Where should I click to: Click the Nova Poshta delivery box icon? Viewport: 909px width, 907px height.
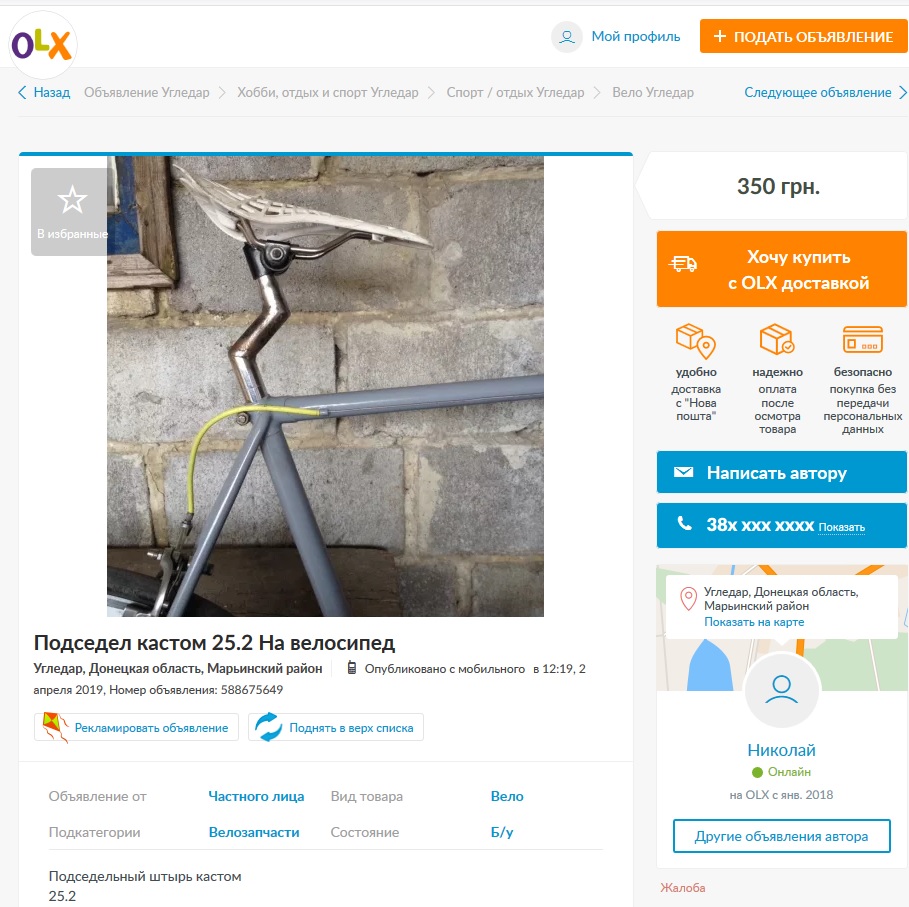(695, 341)
